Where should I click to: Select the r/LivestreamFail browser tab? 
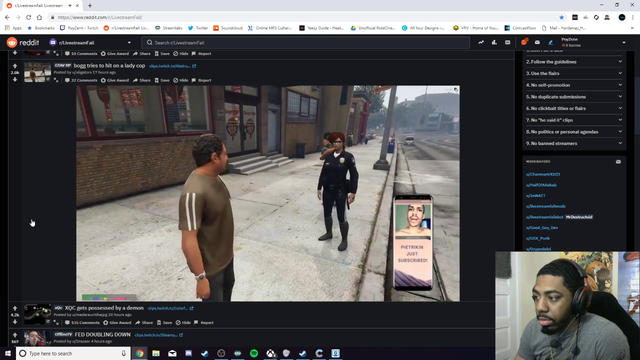coord(42,6)
